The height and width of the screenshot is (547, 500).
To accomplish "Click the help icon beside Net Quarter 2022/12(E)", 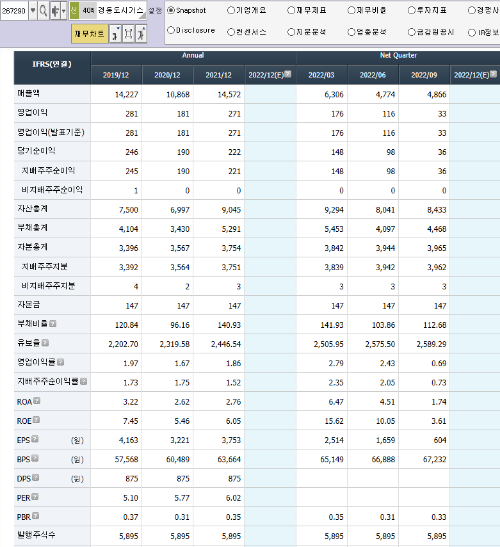I will point(493,74).
